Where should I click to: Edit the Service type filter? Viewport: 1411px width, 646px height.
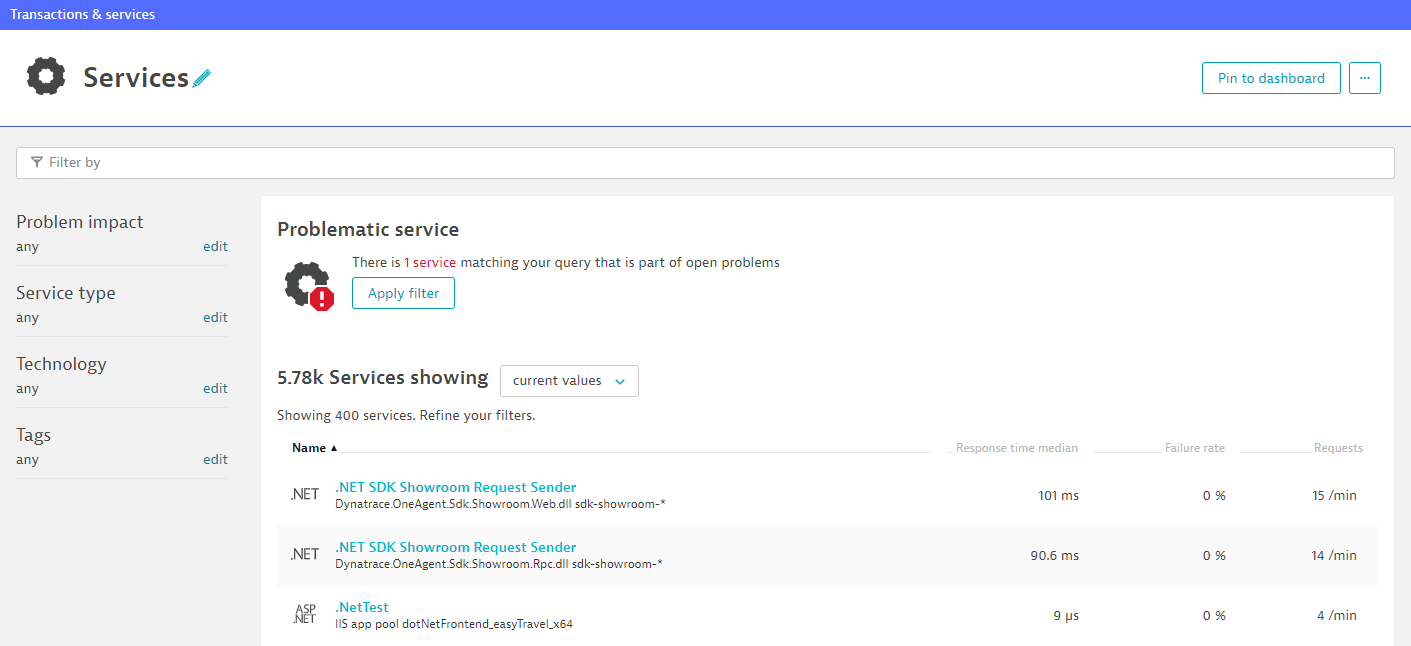pos(216,317)
